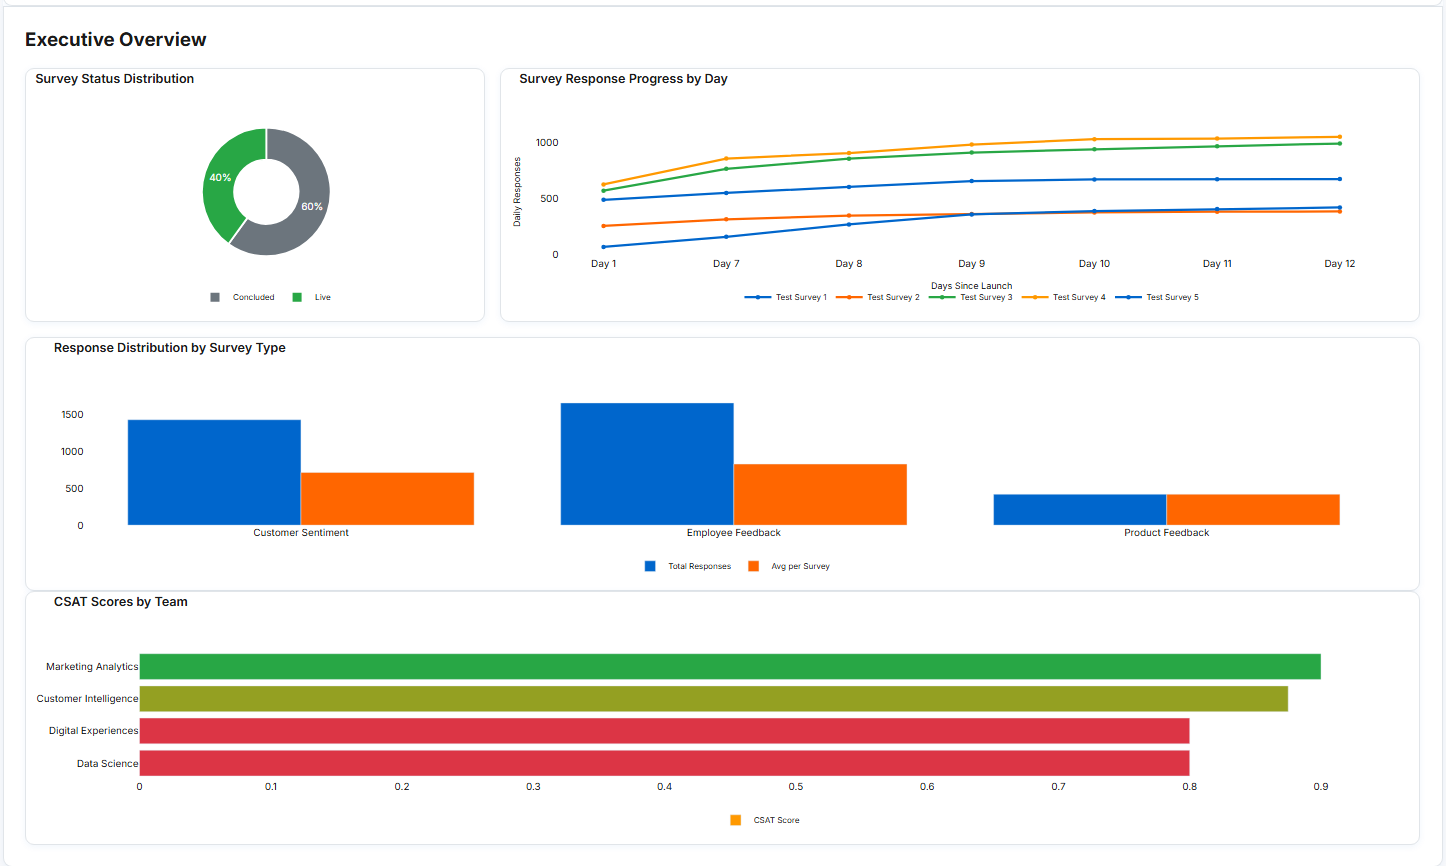Toggle Test Survey 3 in the line legend
This screenshot has width=1446, height=866.
(x=971, y=297)
